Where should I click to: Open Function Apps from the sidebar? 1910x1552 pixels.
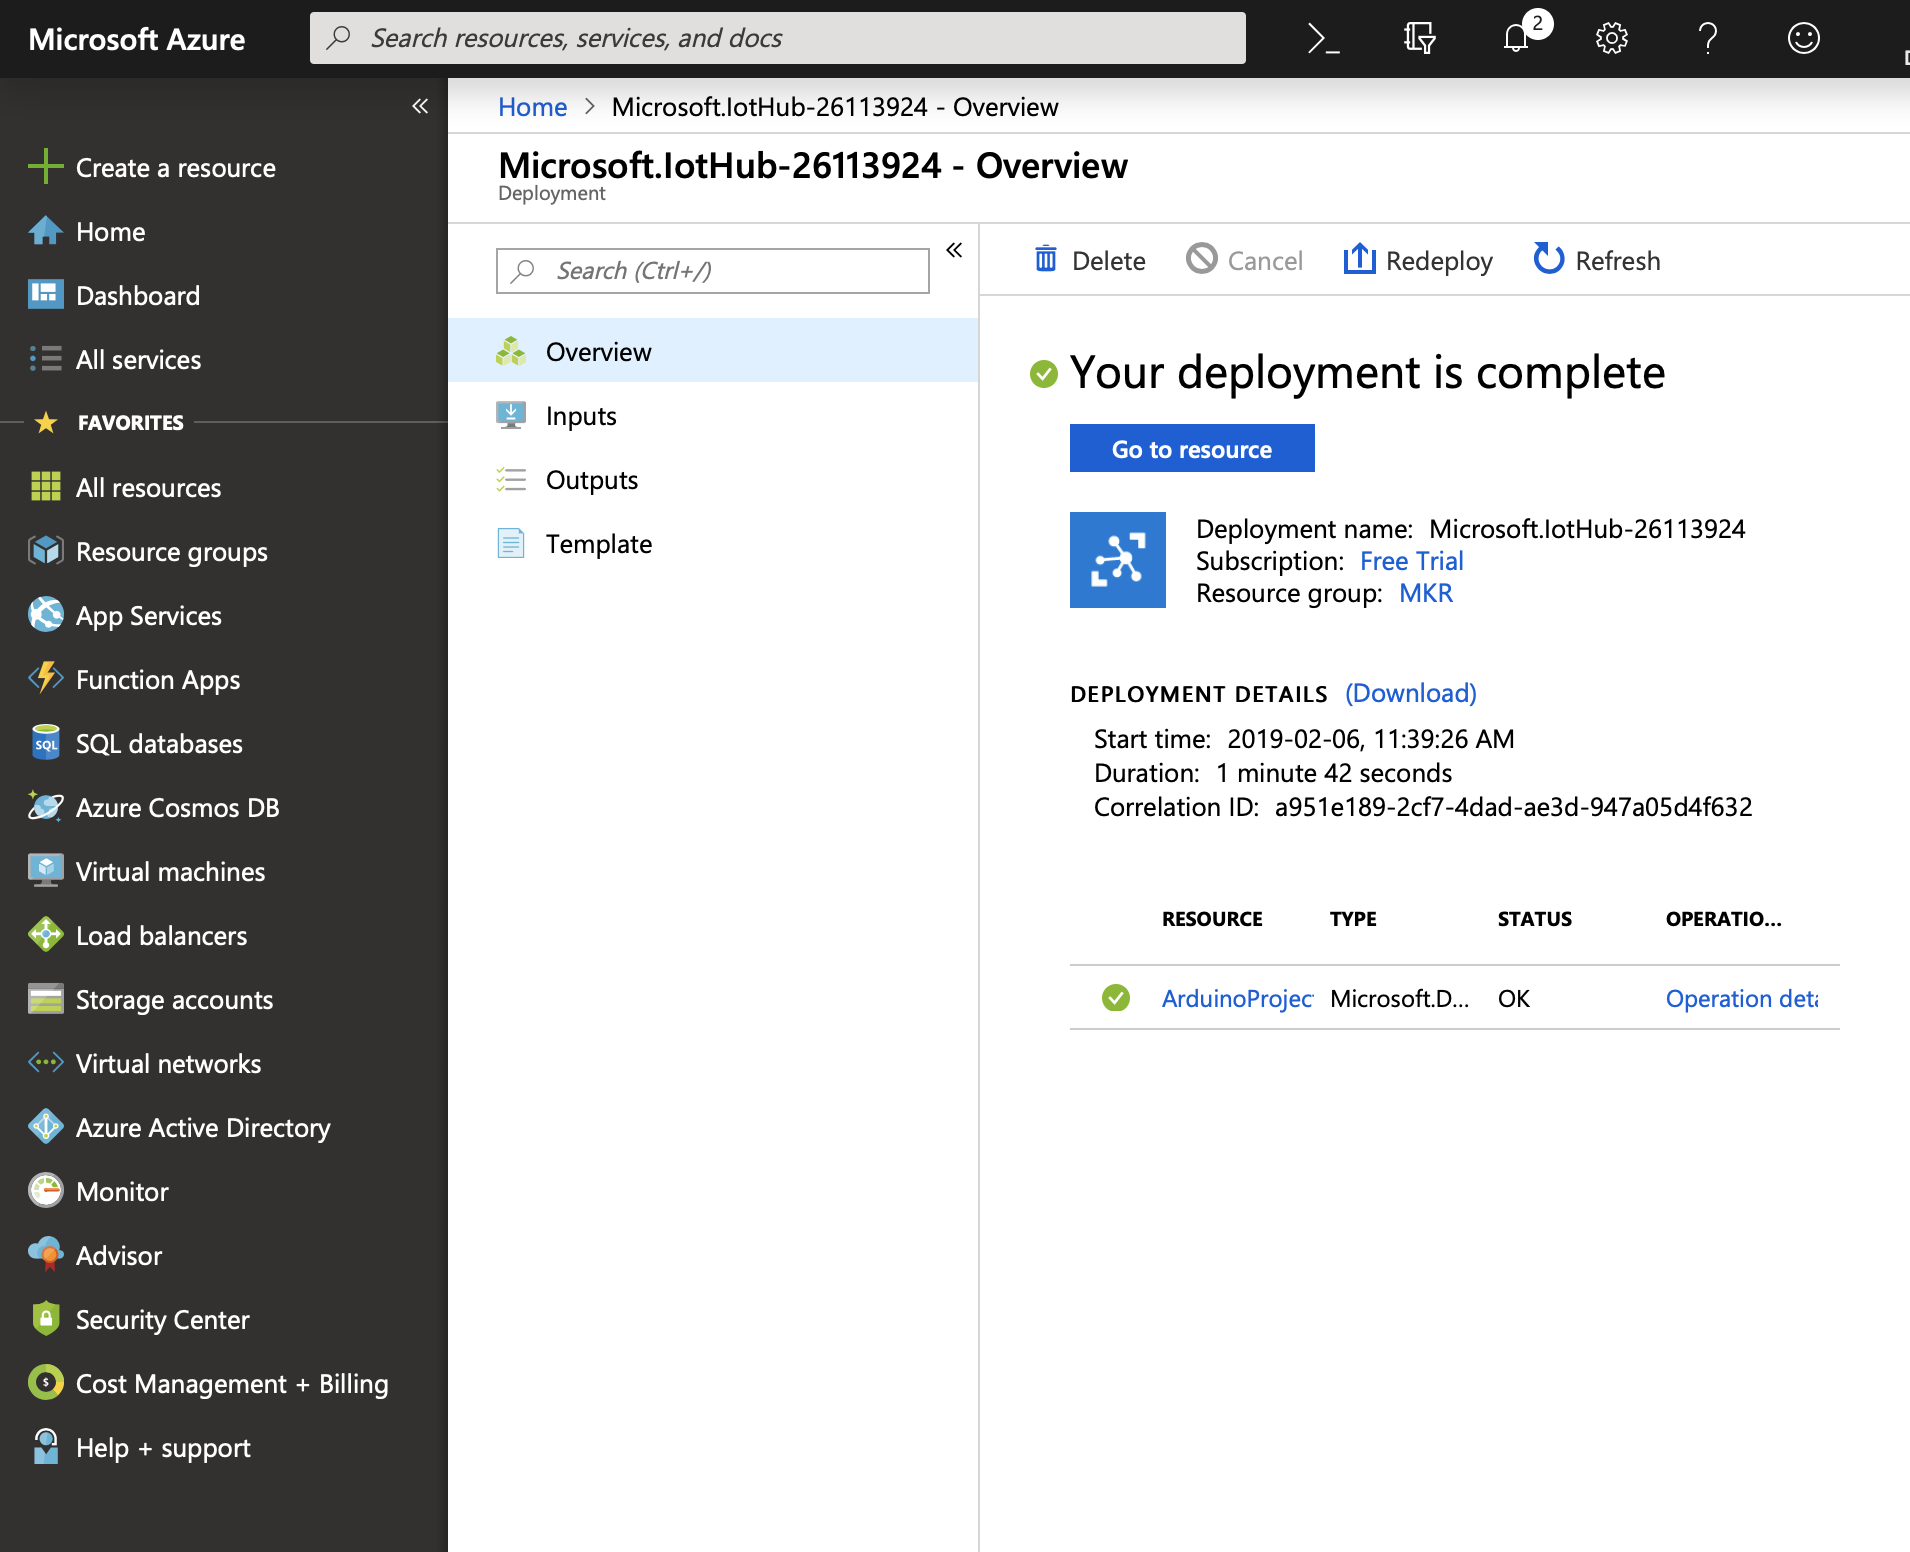(158, 679)
